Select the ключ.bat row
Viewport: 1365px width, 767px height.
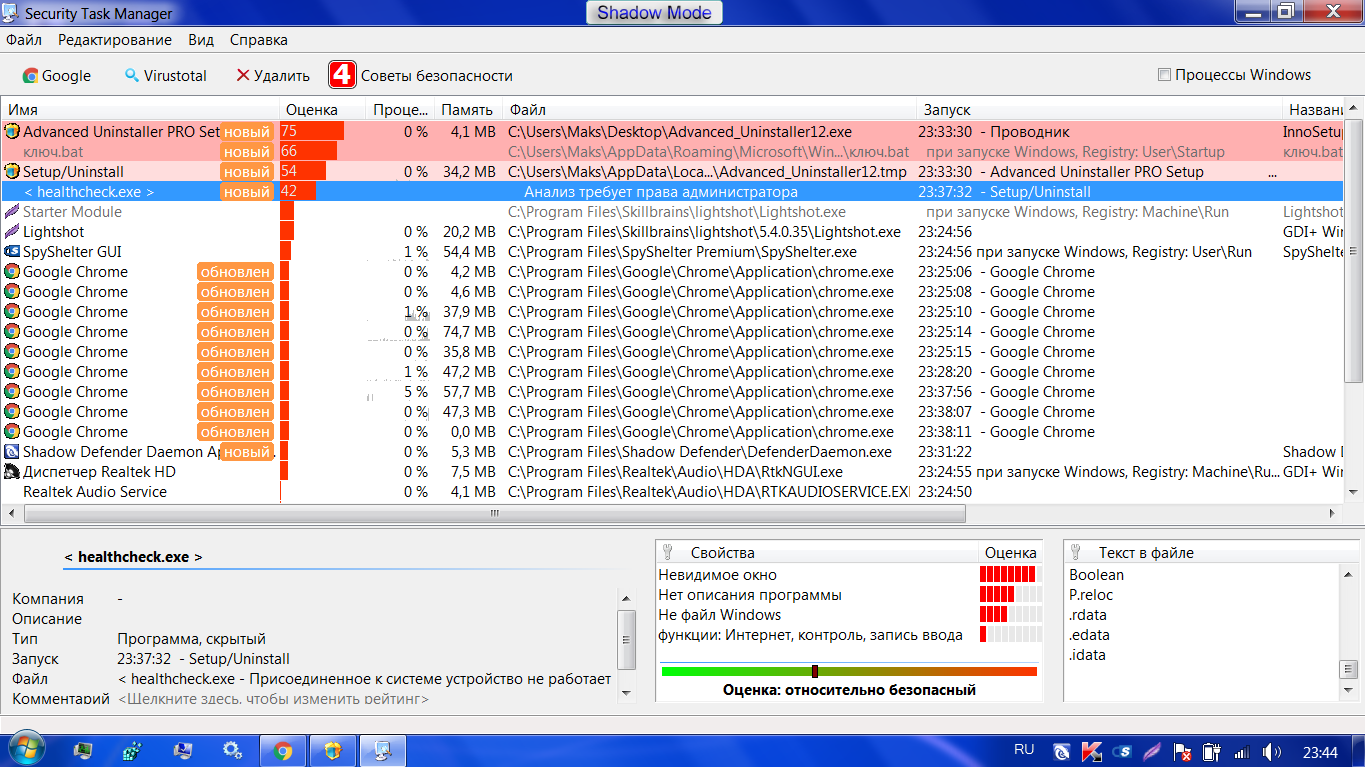(672, 152)
